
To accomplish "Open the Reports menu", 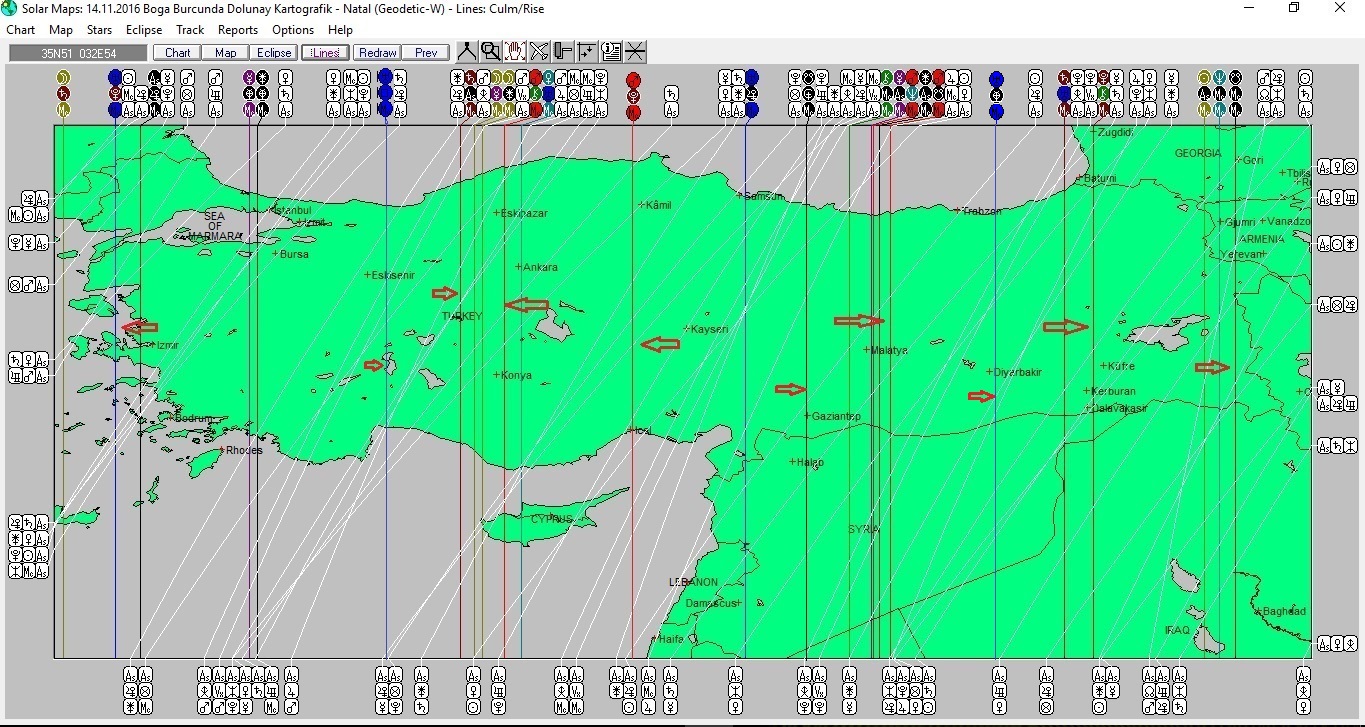I will pos(238,30).
